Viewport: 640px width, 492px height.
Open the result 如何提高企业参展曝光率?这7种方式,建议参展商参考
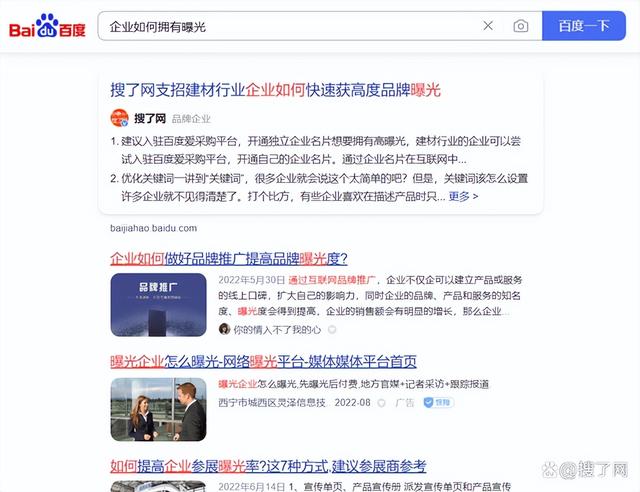268,466
